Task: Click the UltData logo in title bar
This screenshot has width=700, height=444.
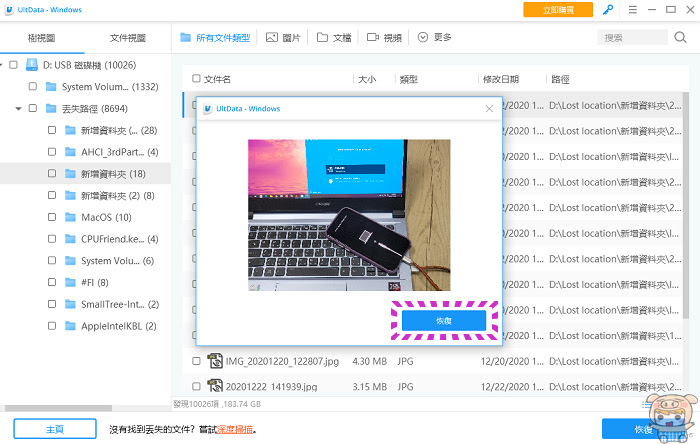Action: pyautogui.click(x=9, y=10)
